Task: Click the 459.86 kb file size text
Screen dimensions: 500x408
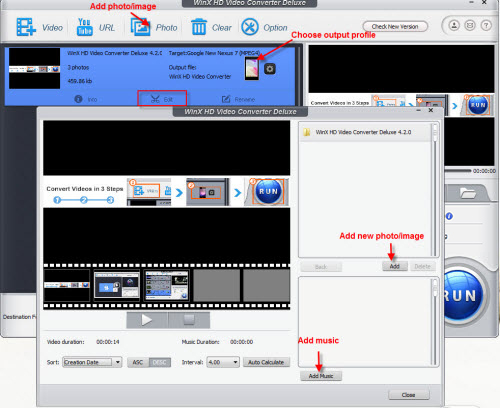Action: point(80,81)
